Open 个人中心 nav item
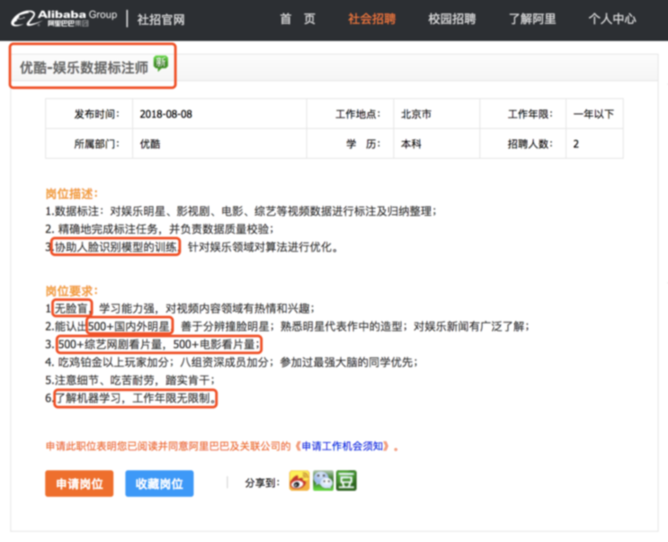 [x=612, y=19]
